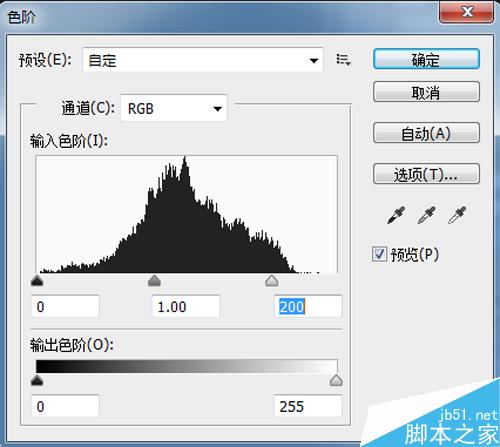Click the input highlight white slider
The width and height of the screenshot is (500, 447).
tap(272, 281)
